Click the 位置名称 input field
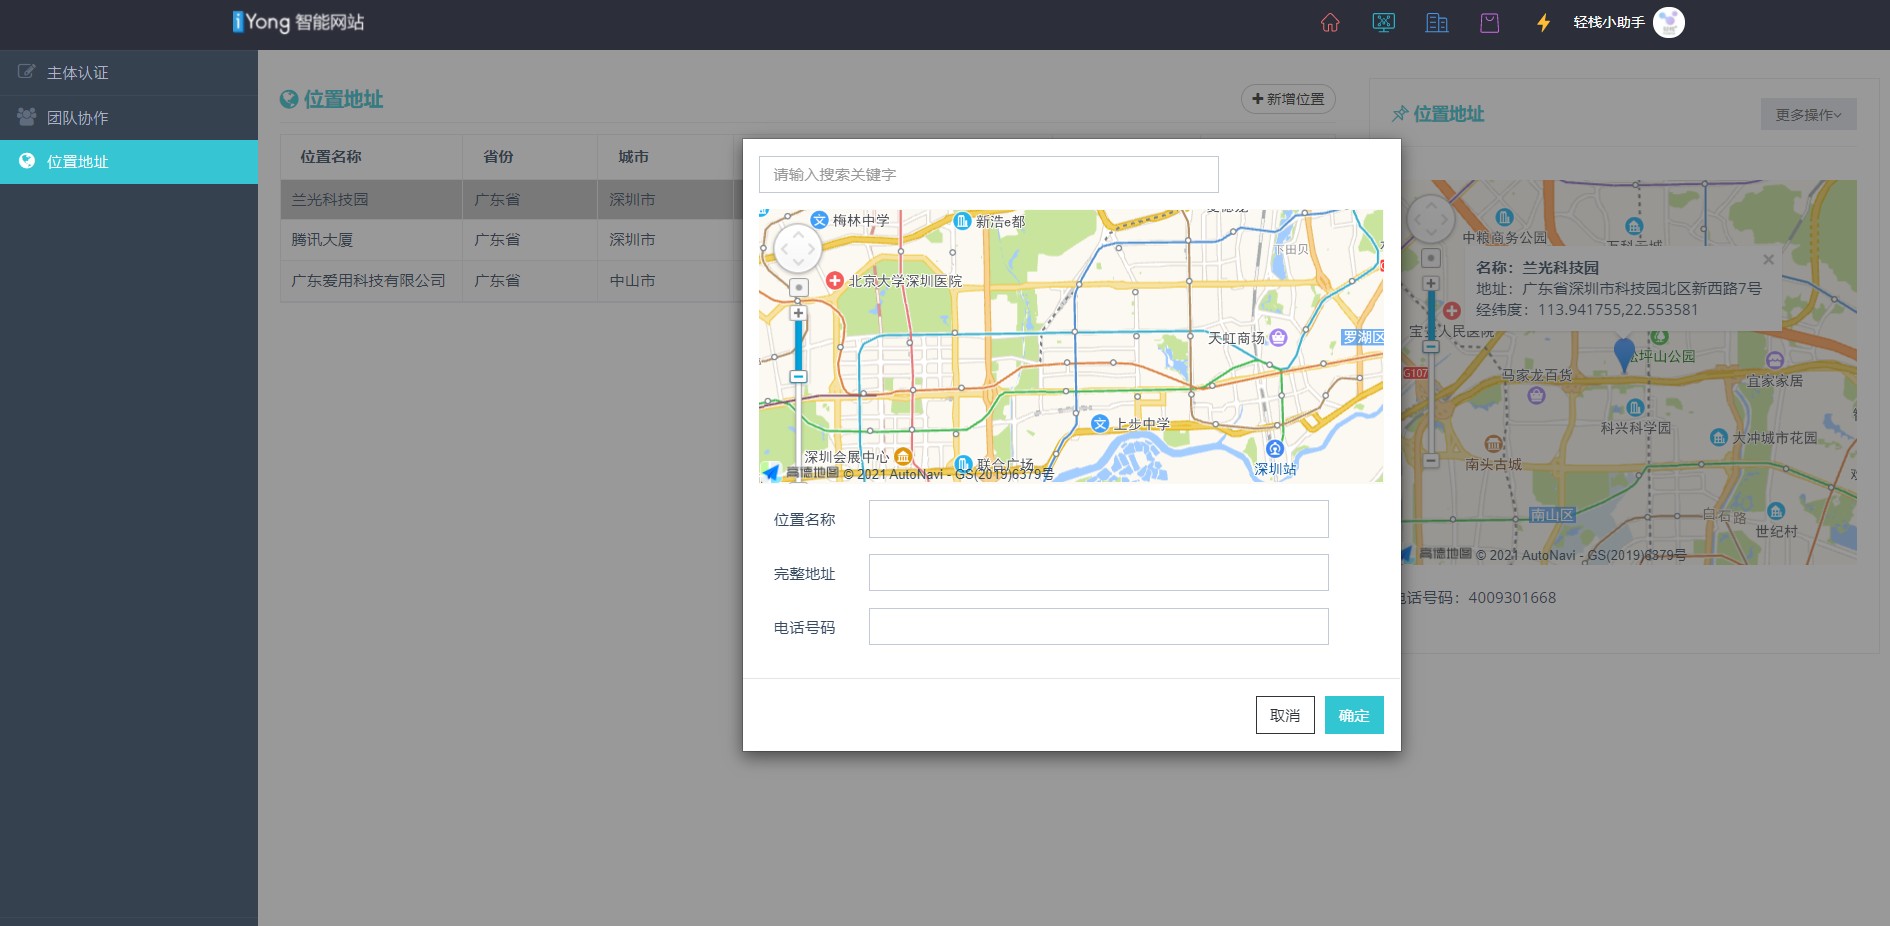The image size is (1890, 926). tap(1098, 519)
